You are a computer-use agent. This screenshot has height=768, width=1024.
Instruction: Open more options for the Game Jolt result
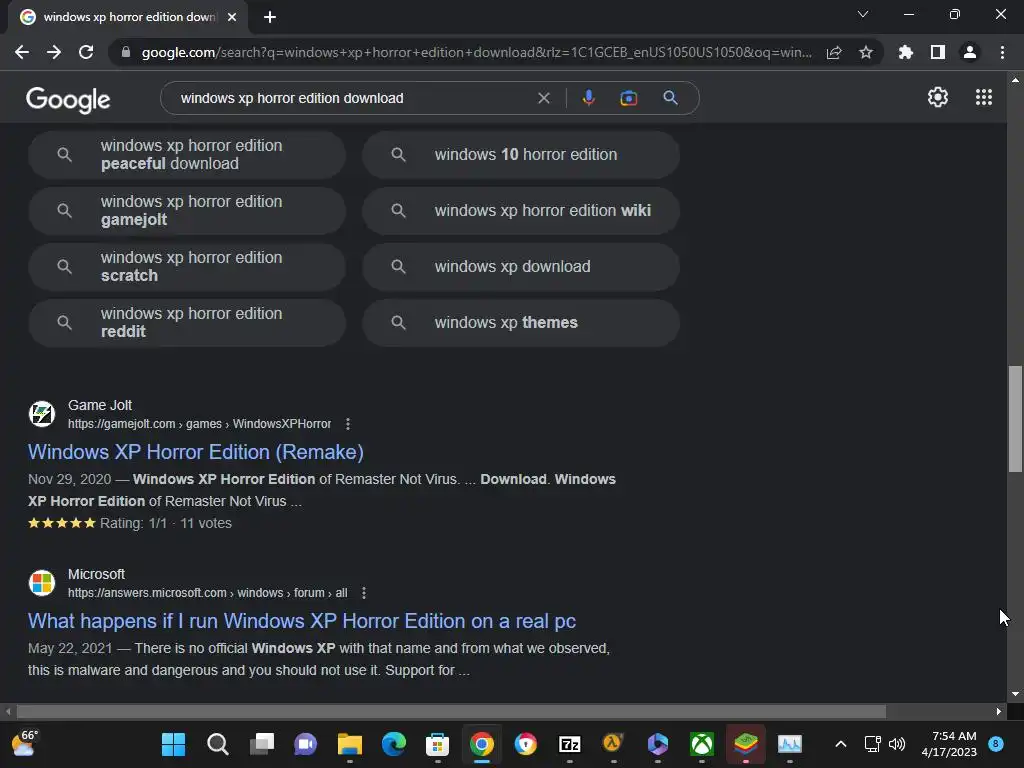pyautogui.click(x=348, y=424)
